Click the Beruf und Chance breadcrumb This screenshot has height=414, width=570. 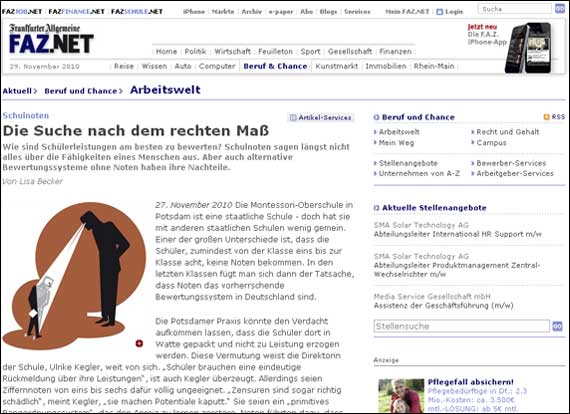click(x=81, y=91)
